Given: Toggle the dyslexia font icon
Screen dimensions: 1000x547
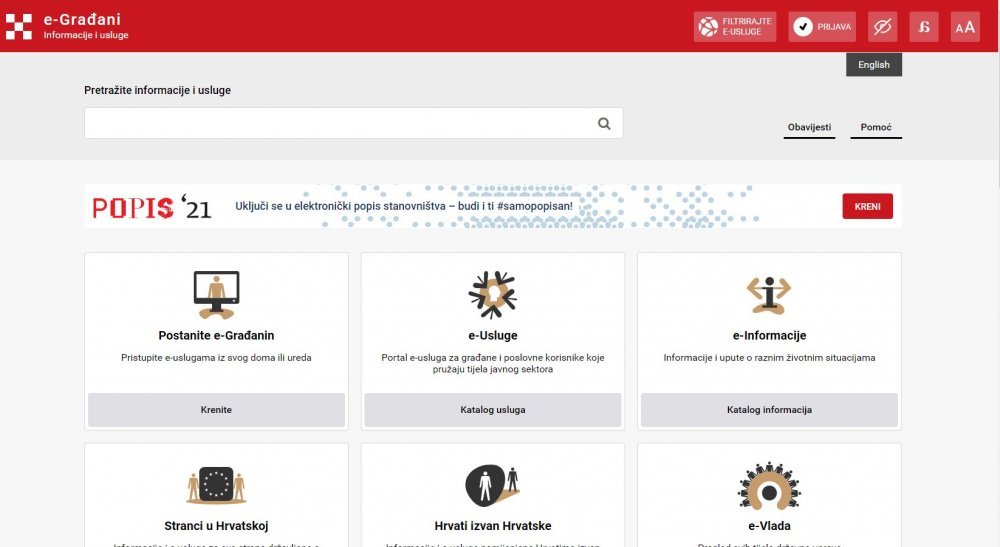Looking at the screenshot, I should tap(923, 27).
